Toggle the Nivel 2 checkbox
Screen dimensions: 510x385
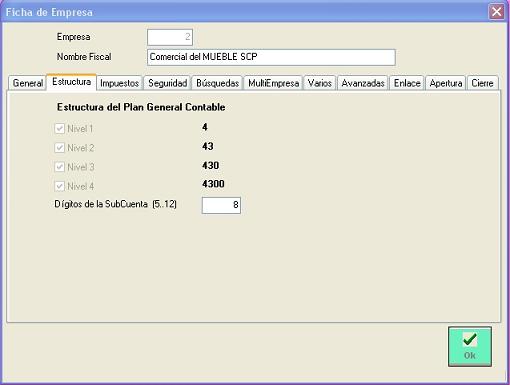click(x=59, y=148)
